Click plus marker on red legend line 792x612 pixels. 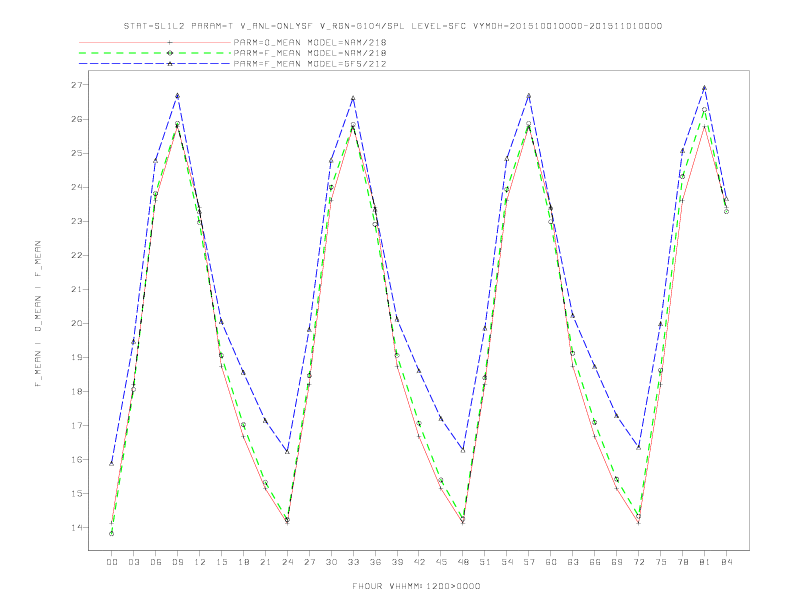click(x=170, y=42)
